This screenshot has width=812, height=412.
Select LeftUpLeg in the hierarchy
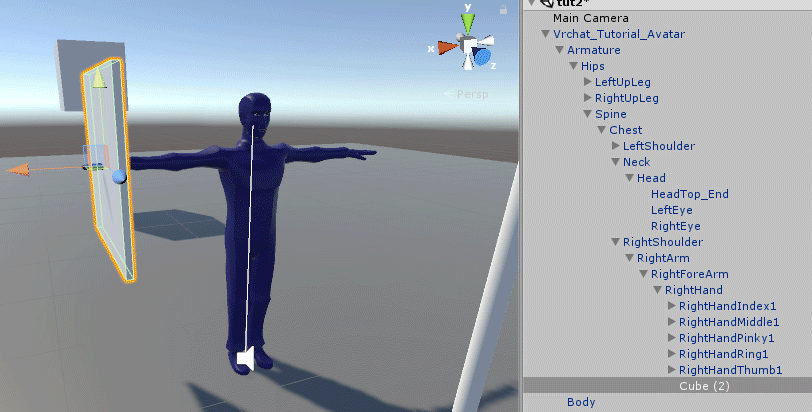[x=622, y=82]
